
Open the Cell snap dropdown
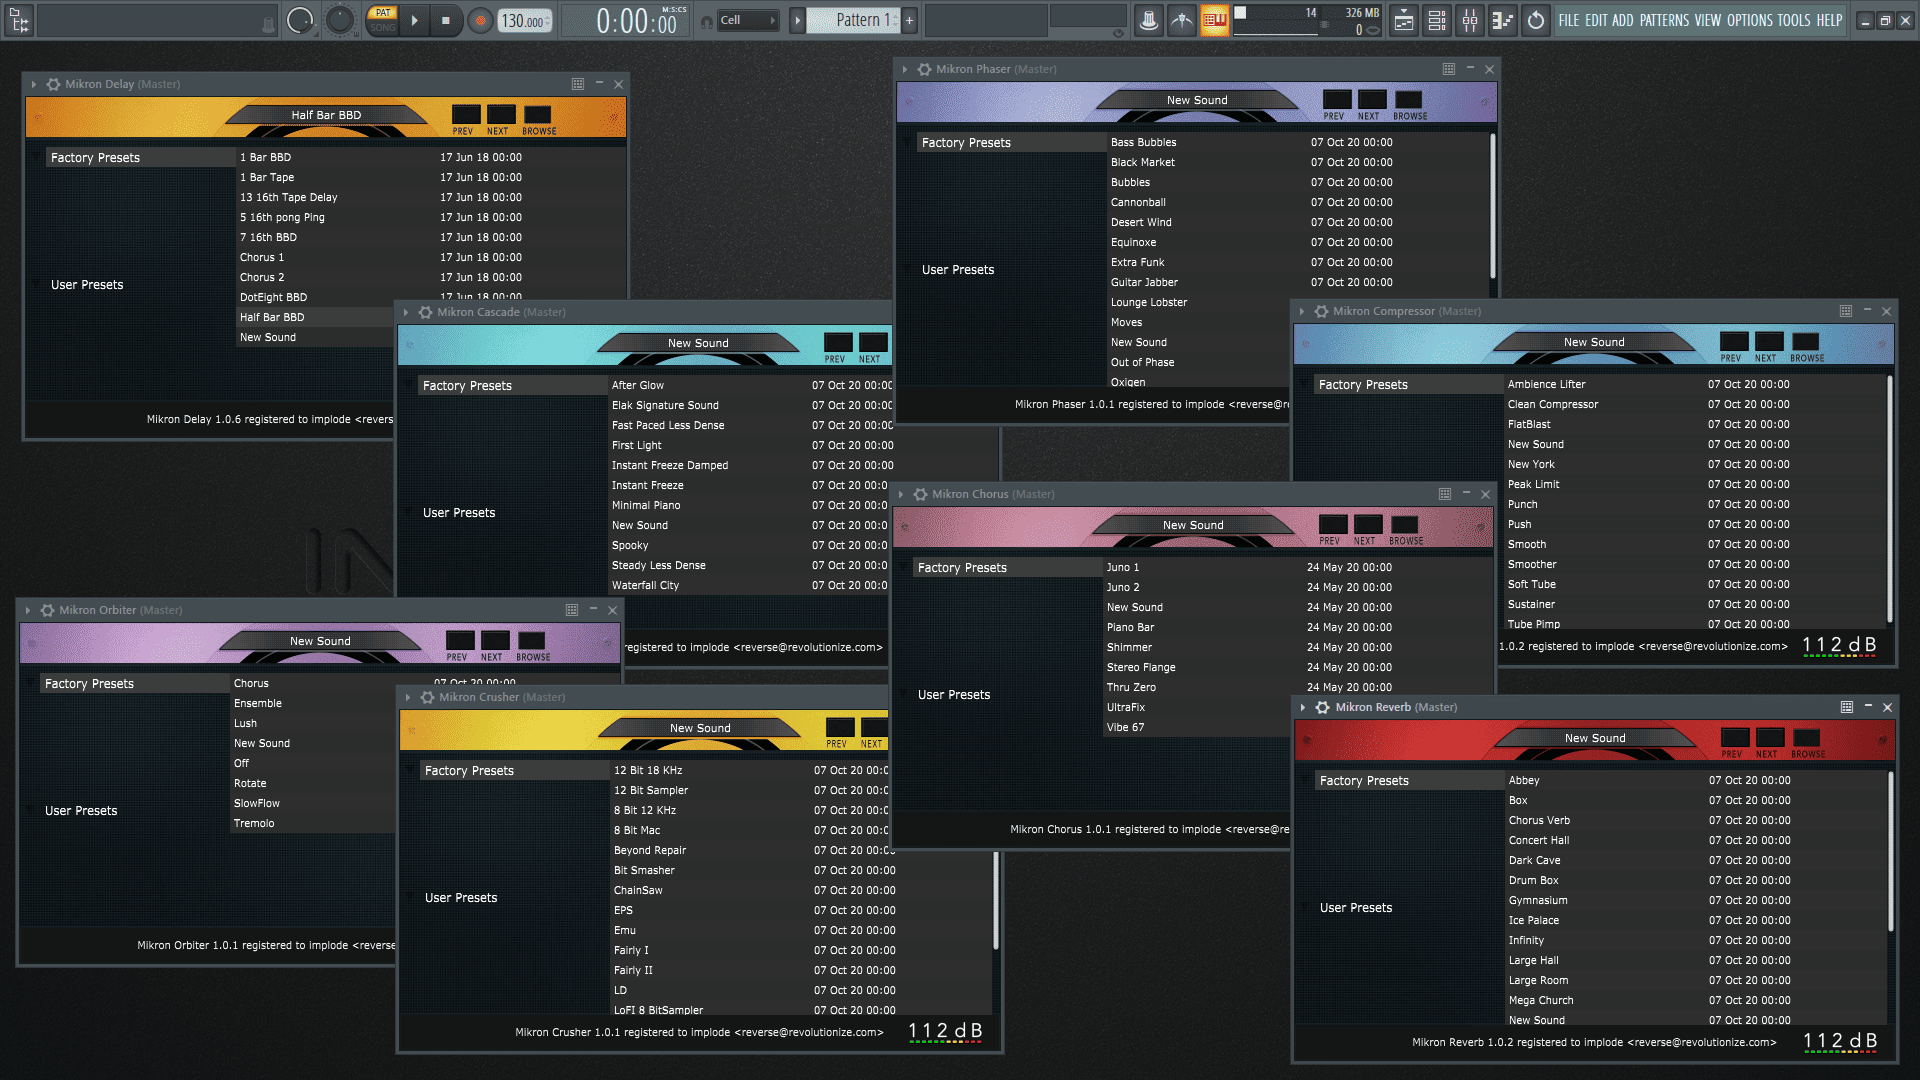(748, 20)
